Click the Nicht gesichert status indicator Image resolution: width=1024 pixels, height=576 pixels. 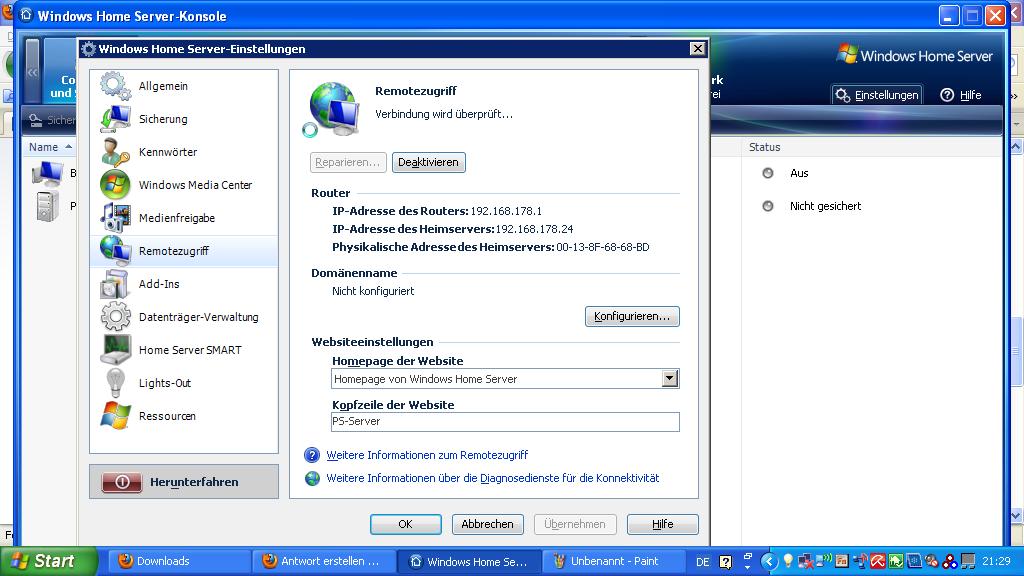click(x=768, y=206)
